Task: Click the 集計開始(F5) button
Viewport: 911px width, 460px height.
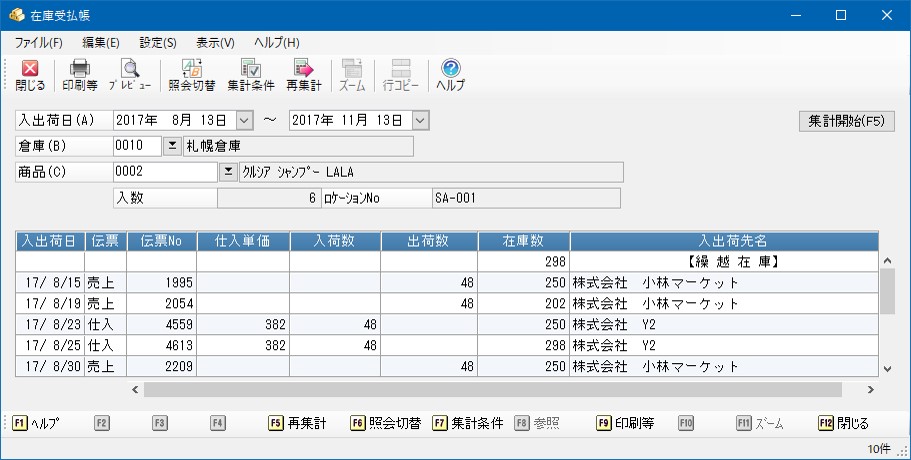Action: click(847, 121)
